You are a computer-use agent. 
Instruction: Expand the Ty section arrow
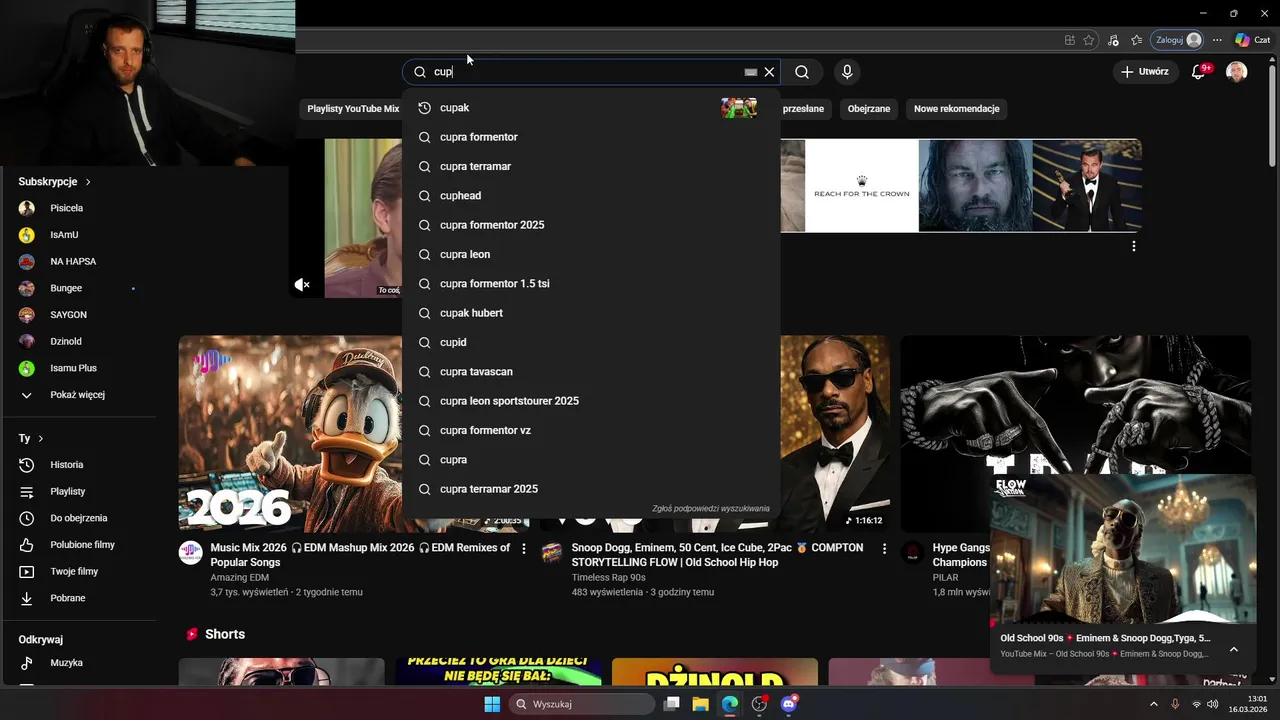pos(40,439)
